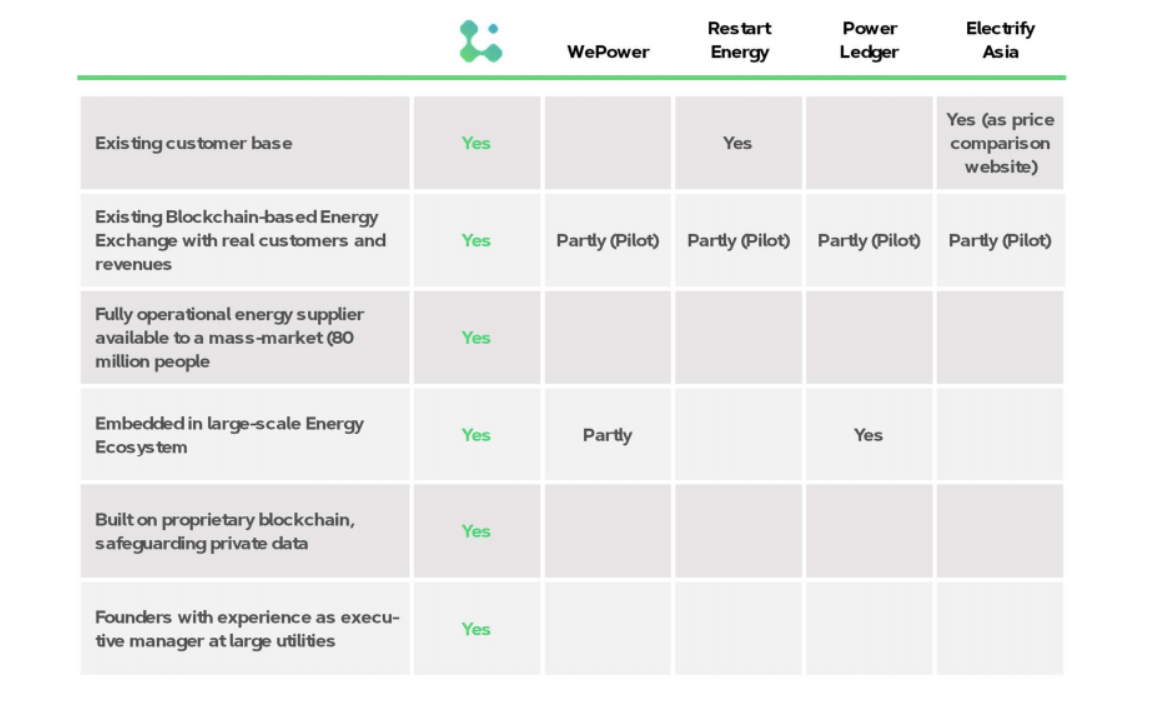This screenshot has width=1151, height=704.
Task: Click the green Yes for existing customer base
Action: click(476, 143)
